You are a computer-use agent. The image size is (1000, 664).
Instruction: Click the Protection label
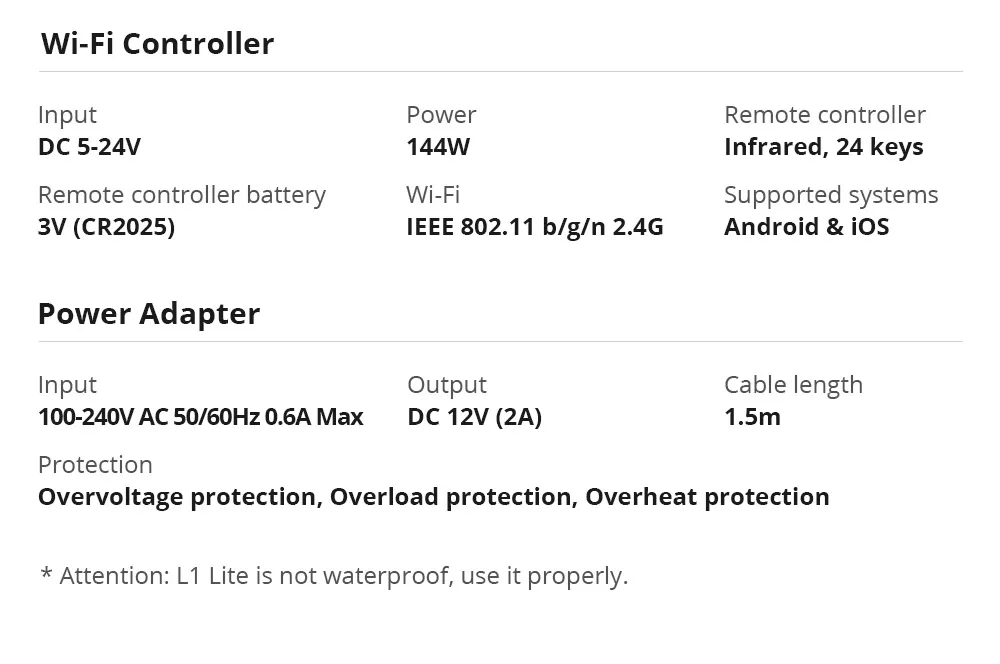[x=95, y=465]
